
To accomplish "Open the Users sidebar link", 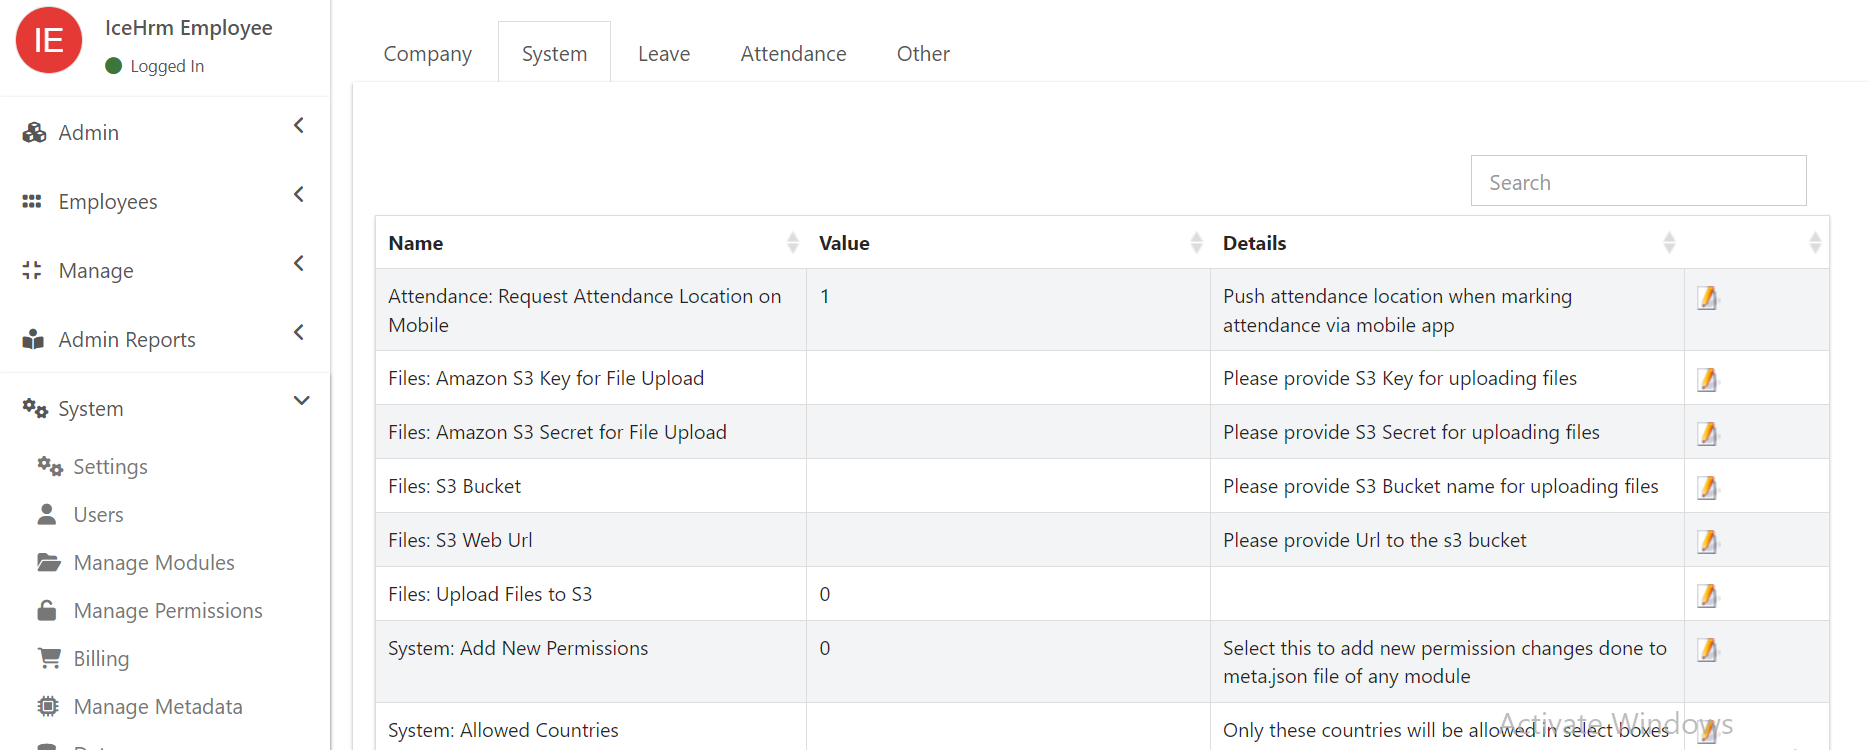I will click(98, 515).
